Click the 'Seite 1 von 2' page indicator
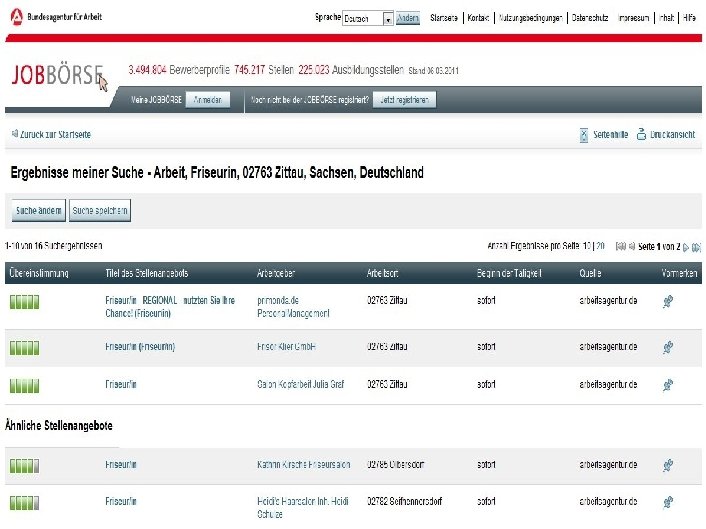The image size is (706, 529). pos(659,246)
